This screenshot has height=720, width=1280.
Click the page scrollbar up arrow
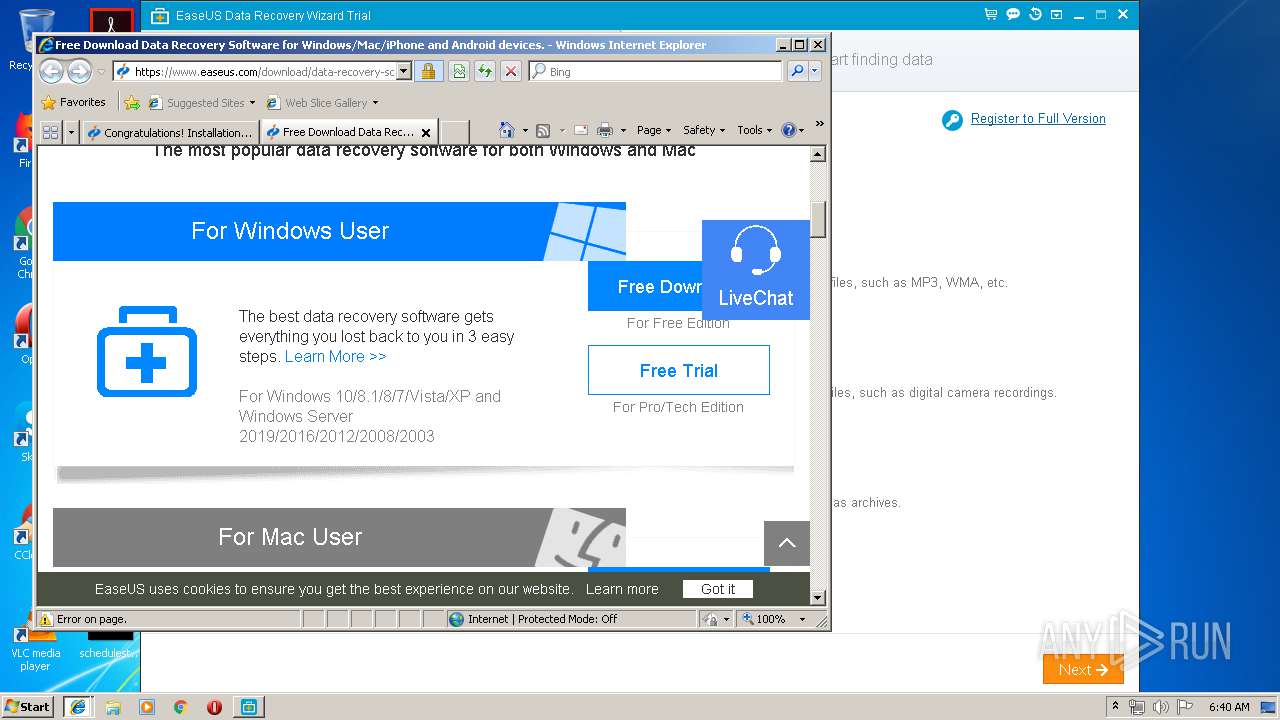point(818,154)
